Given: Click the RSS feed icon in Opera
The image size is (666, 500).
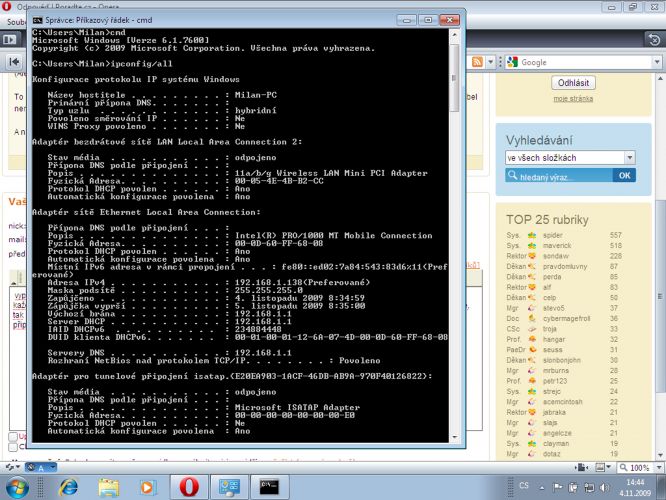Looking at the screenshot, I should click(477, 62).
